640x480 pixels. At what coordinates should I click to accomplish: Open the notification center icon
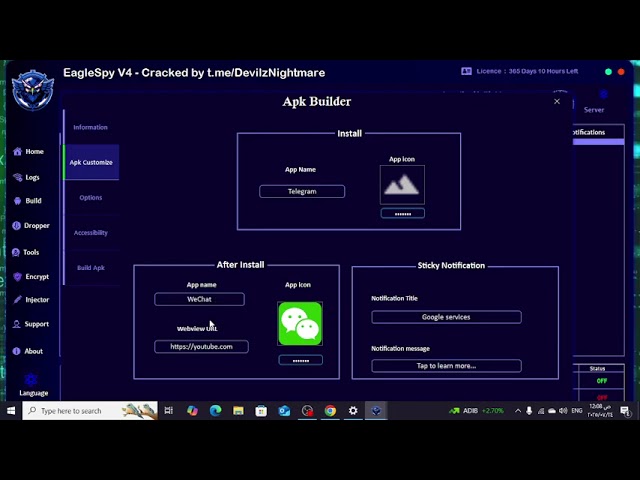click(625, 411)
